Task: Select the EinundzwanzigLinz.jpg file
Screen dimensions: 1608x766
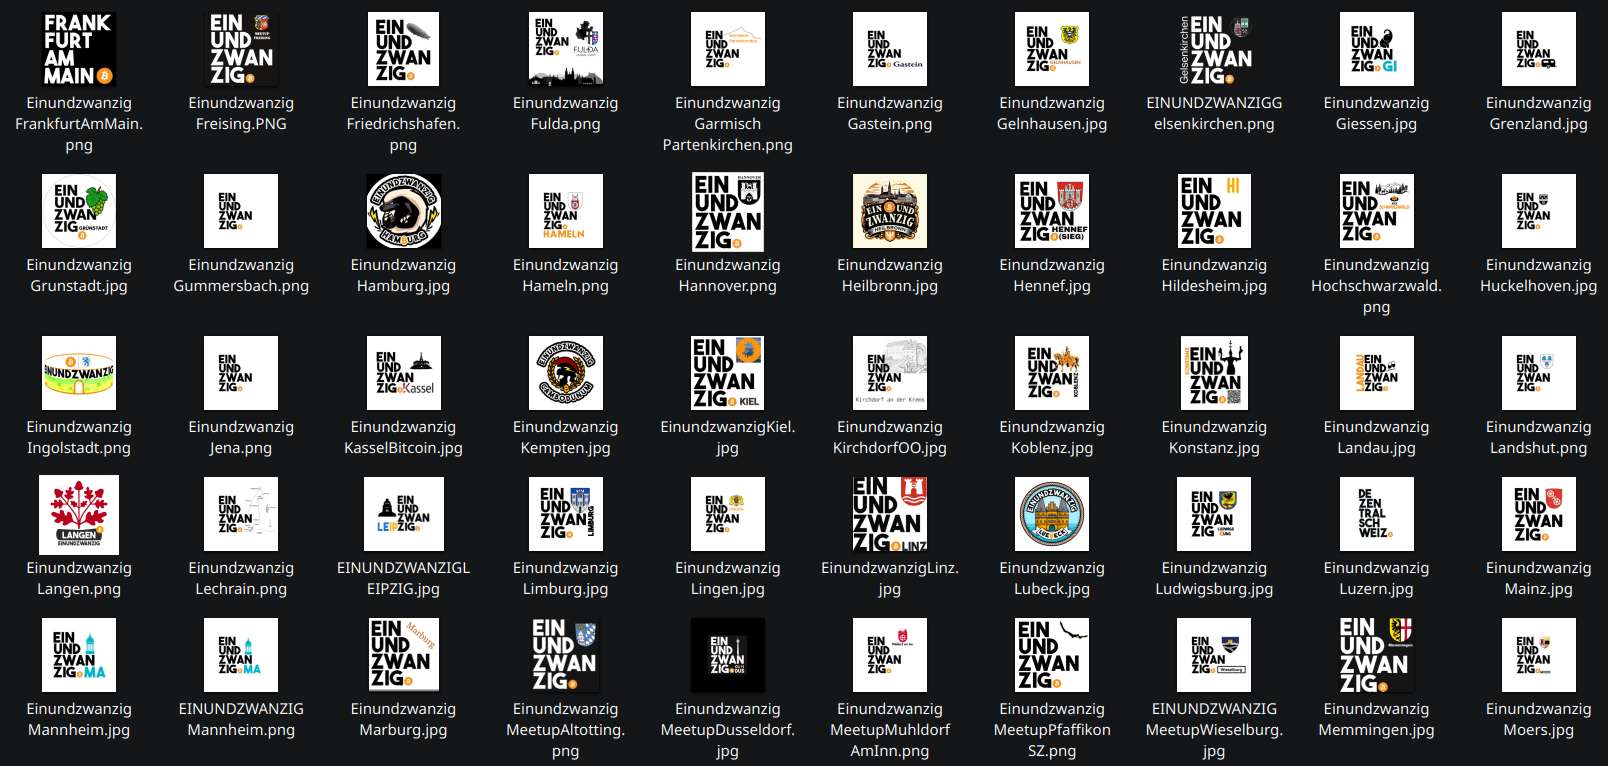Action: point(889,514)
